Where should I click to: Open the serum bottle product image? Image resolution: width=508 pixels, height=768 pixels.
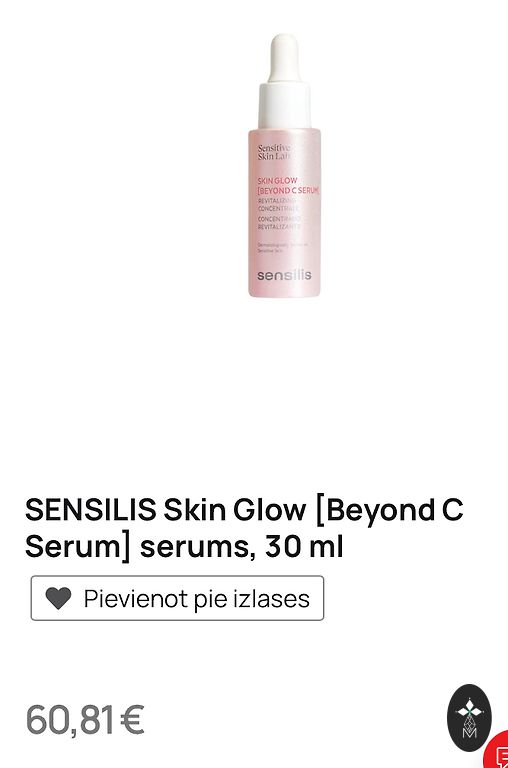(x=284, y=165)
